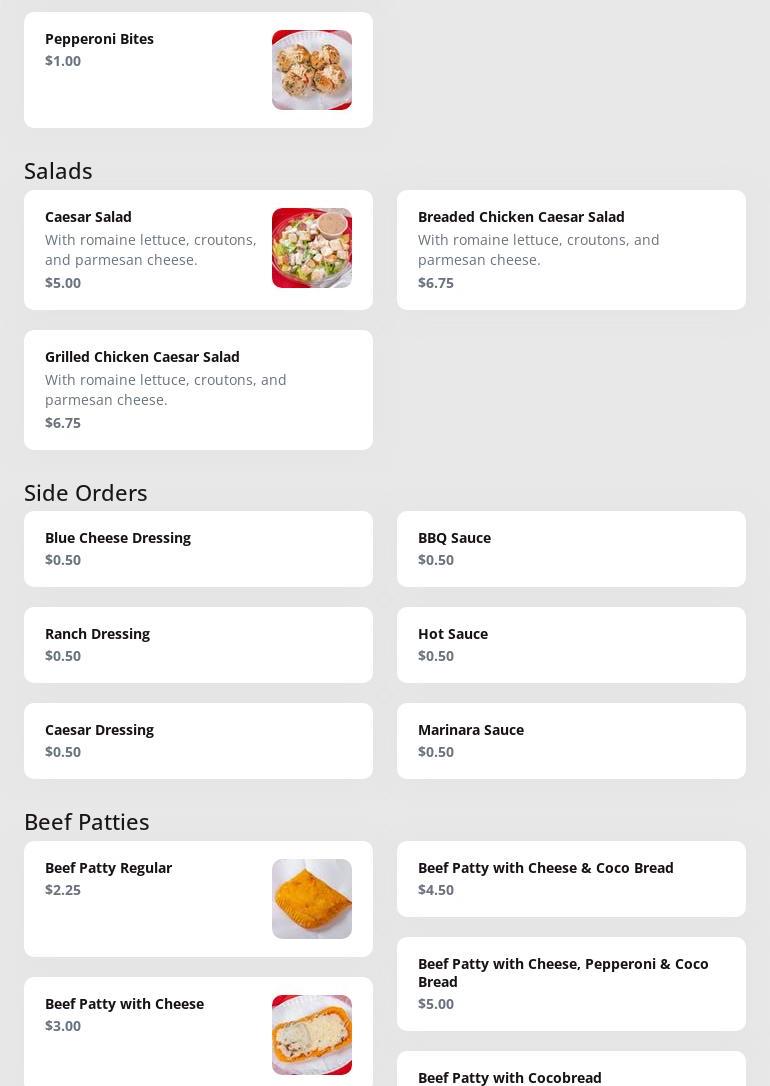The height and width of the screenshot is (1086, 770).
Task: Select Ranch Dressing for $0.50
Action: 198,645
